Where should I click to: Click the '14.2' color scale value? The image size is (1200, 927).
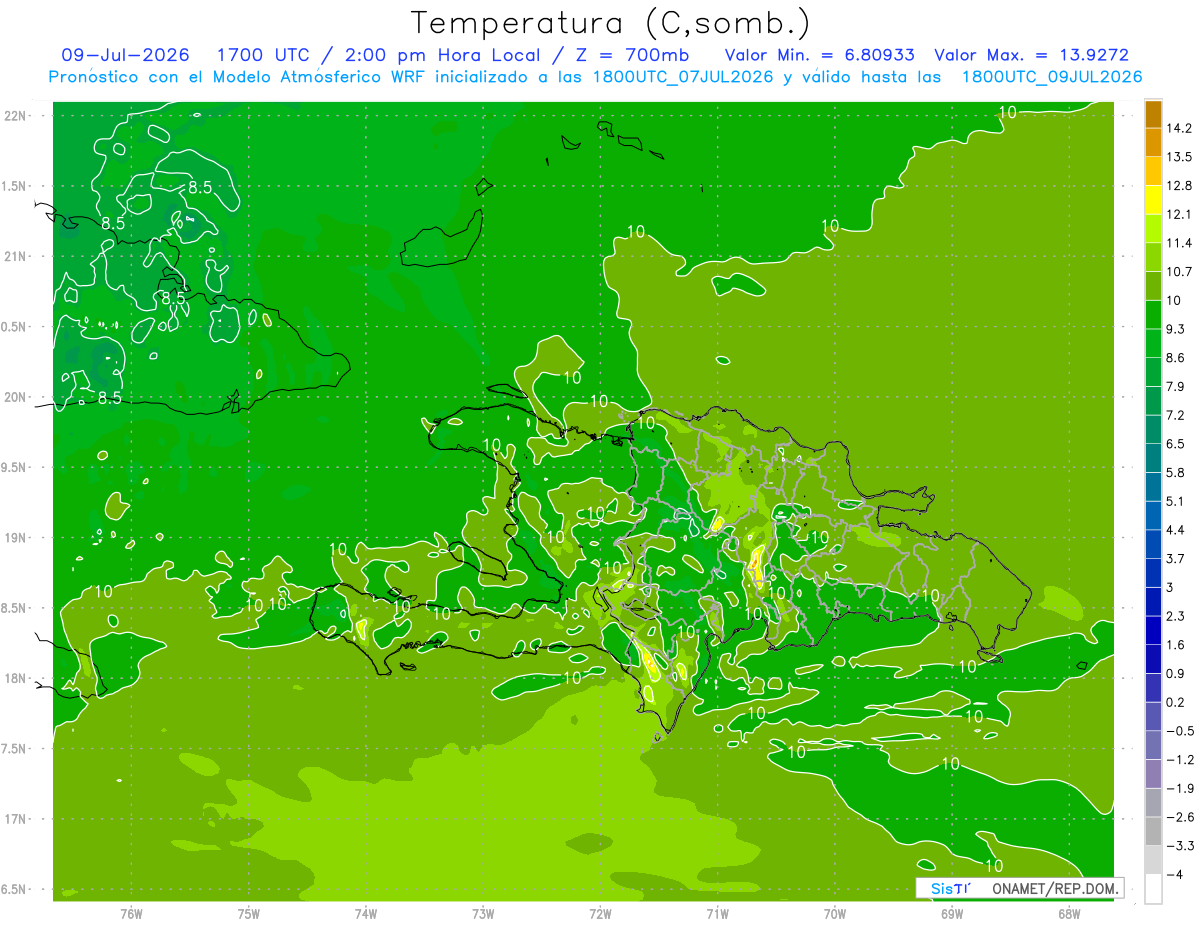1178,128
